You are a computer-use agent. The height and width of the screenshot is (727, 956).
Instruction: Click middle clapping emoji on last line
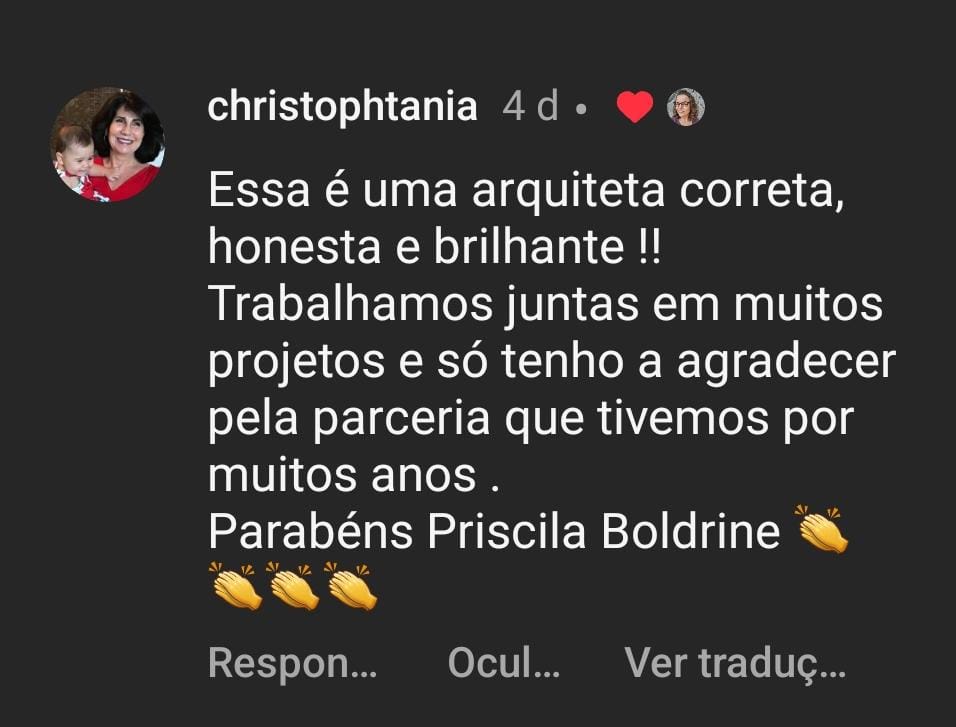coord(293,586)
